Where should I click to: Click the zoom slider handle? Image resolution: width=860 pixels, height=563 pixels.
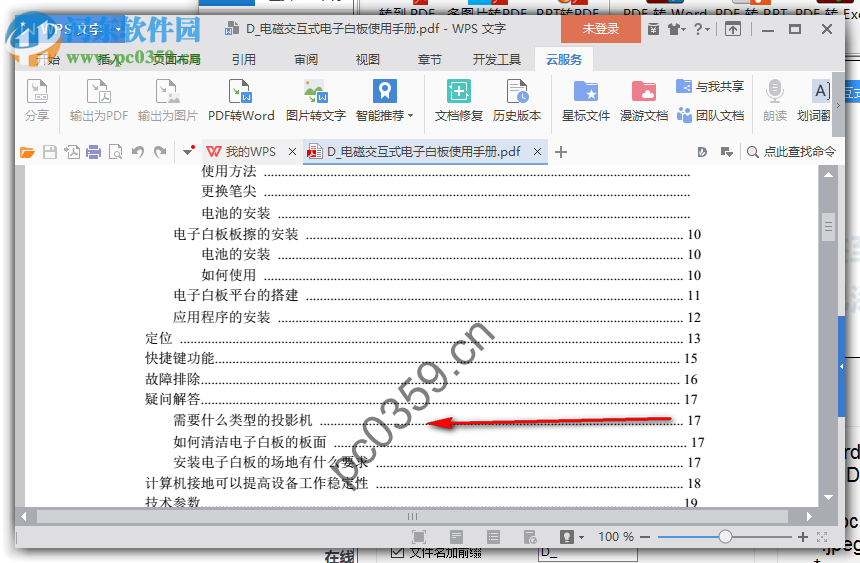click(725, 537)
